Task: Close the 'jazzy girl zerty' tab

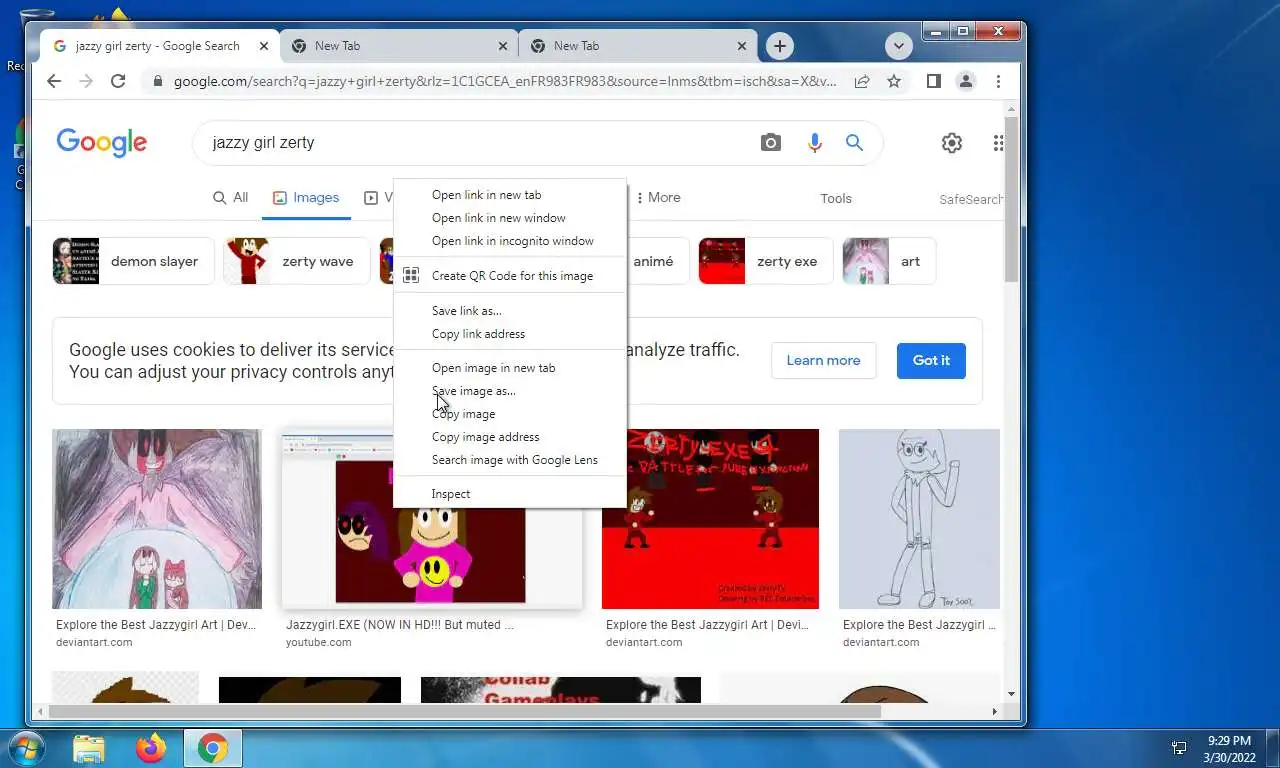Action: (265, 46)
